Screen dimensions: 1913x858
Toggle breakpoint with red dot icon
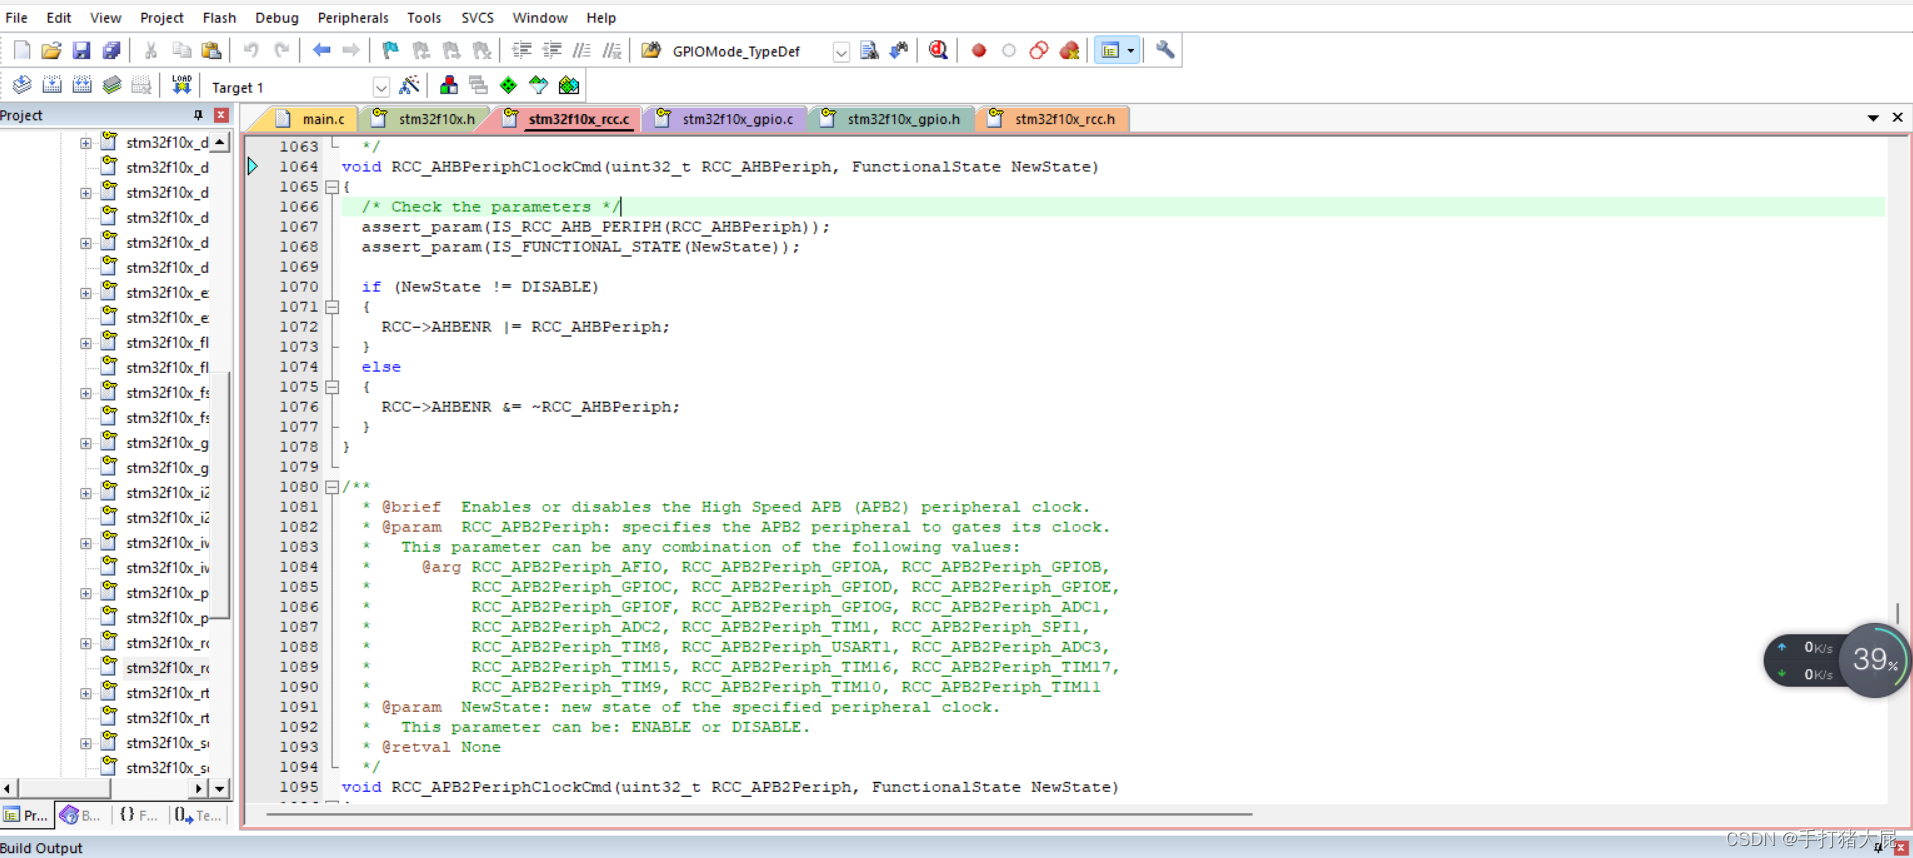979,50
